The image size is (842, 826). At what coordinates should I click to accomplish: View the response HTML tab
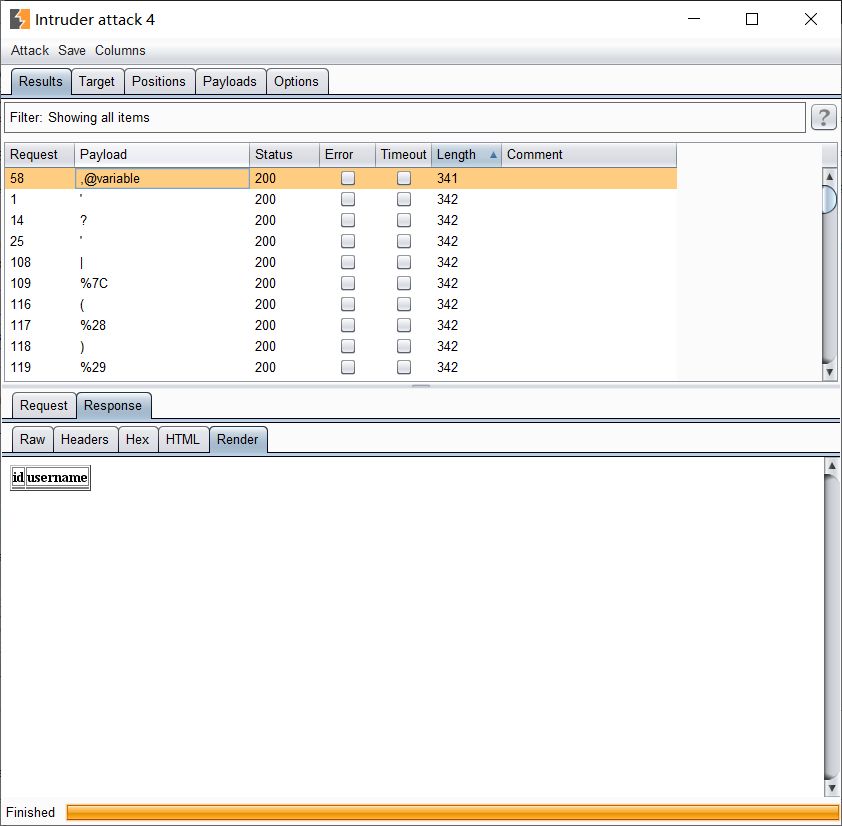[x=183, y=439]
